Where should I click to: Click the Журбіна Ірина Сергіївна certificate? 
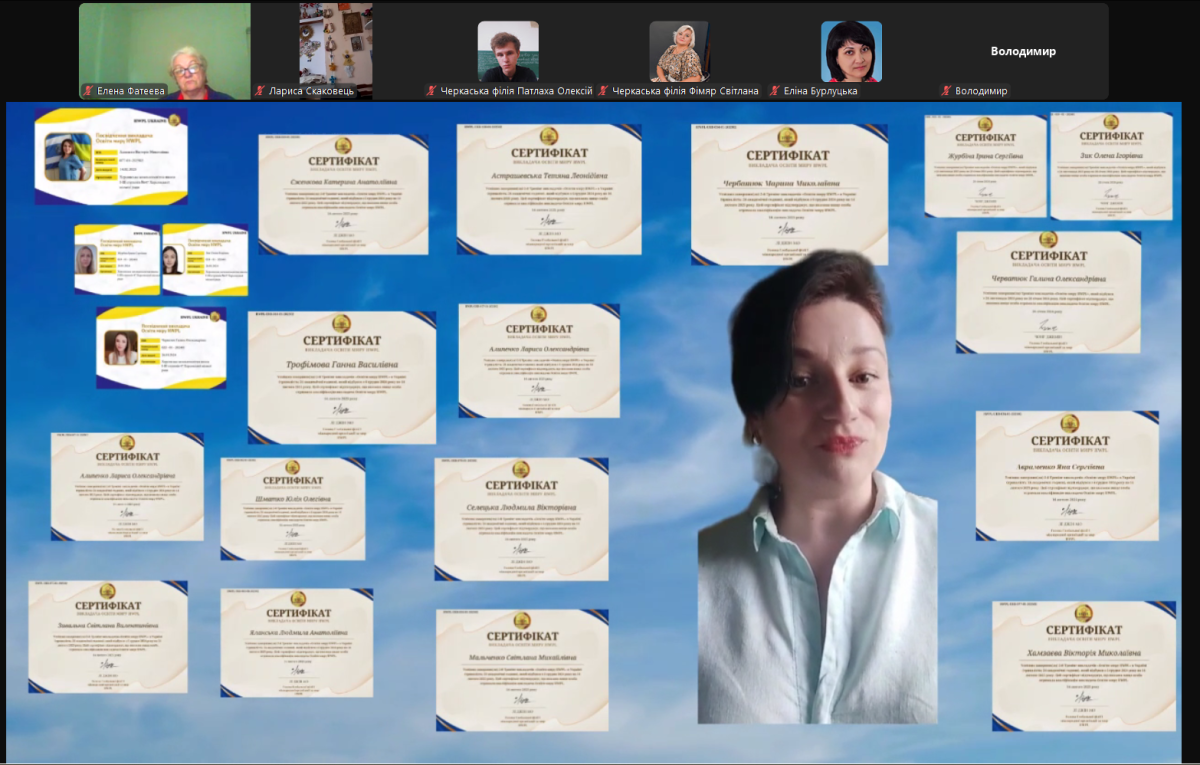click(985, 166)
